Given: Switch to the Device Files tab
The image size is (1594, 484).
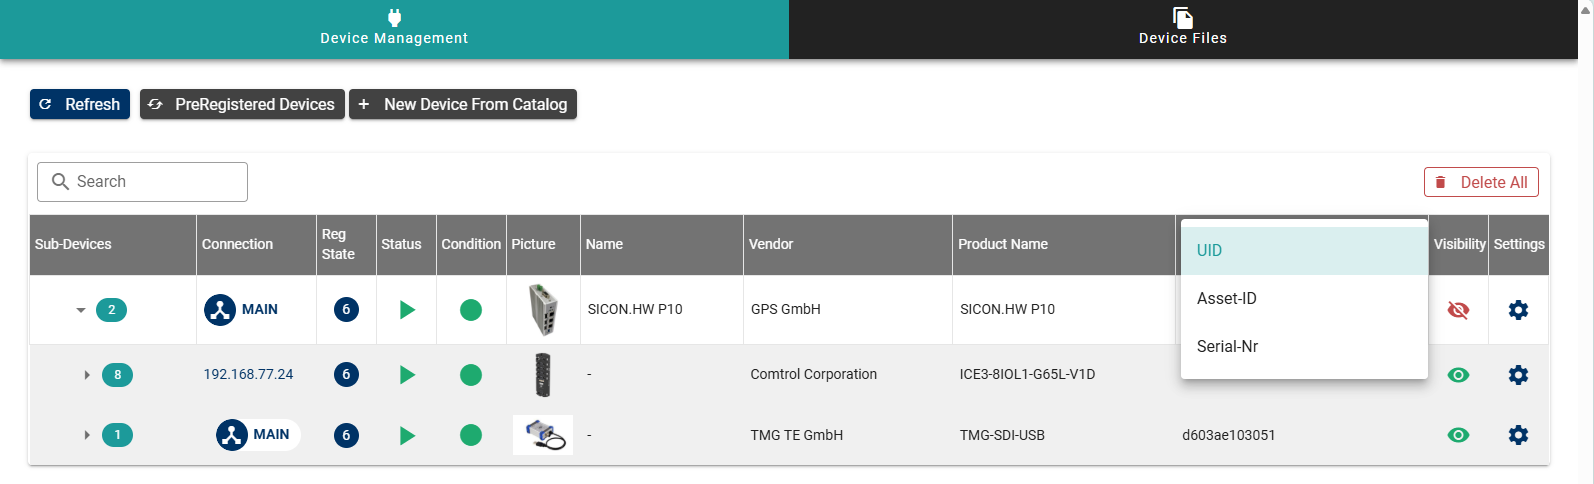Looking at the screenshot, I should (1182, 29).
